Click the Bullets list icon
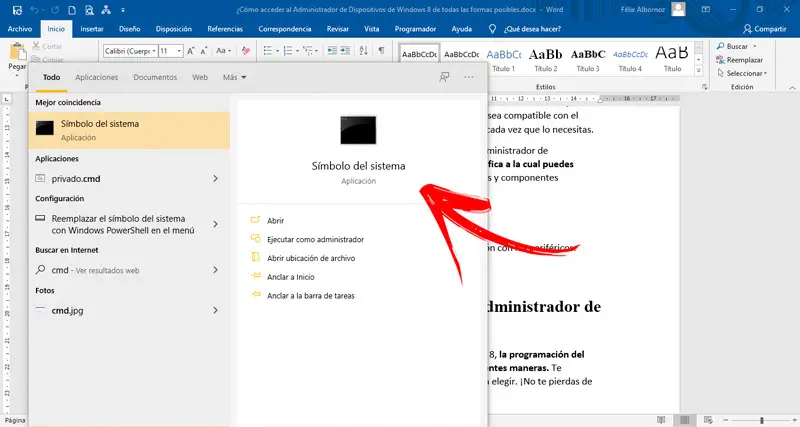Viewport: 800px width, 427px height. click(x=267, y=51)
